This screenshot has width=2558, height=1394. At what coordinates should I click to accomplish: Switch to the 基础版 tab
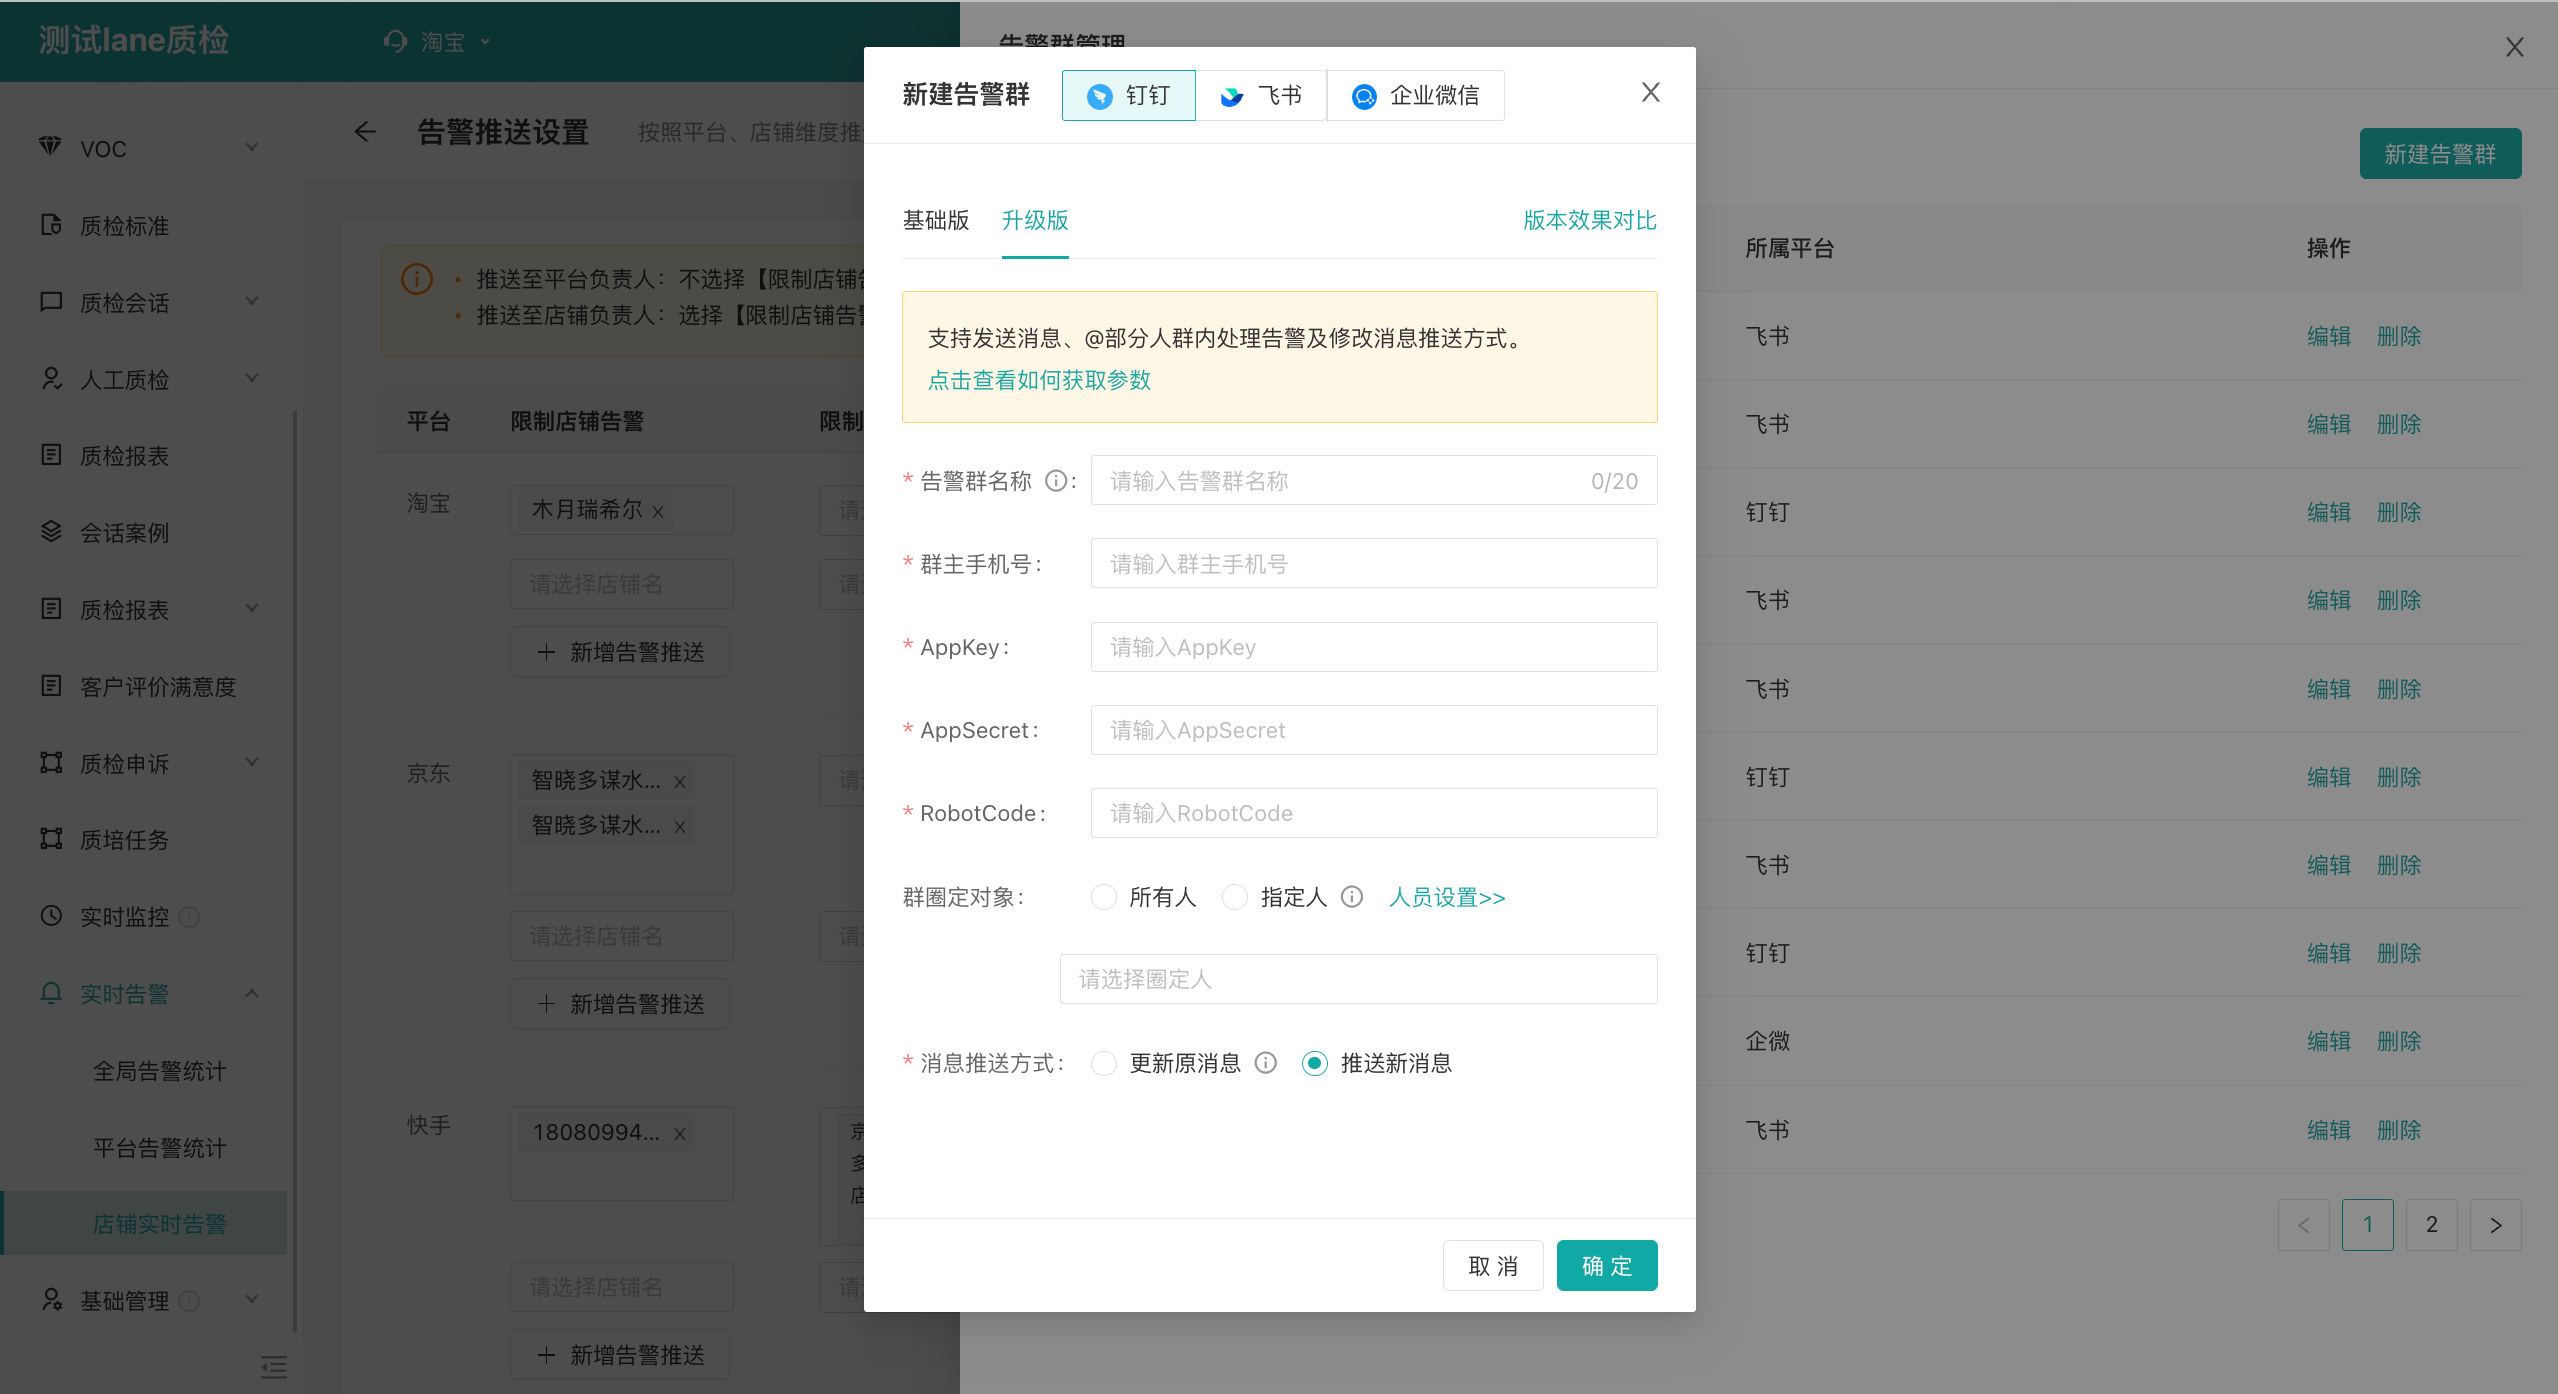tap(936, 220)
